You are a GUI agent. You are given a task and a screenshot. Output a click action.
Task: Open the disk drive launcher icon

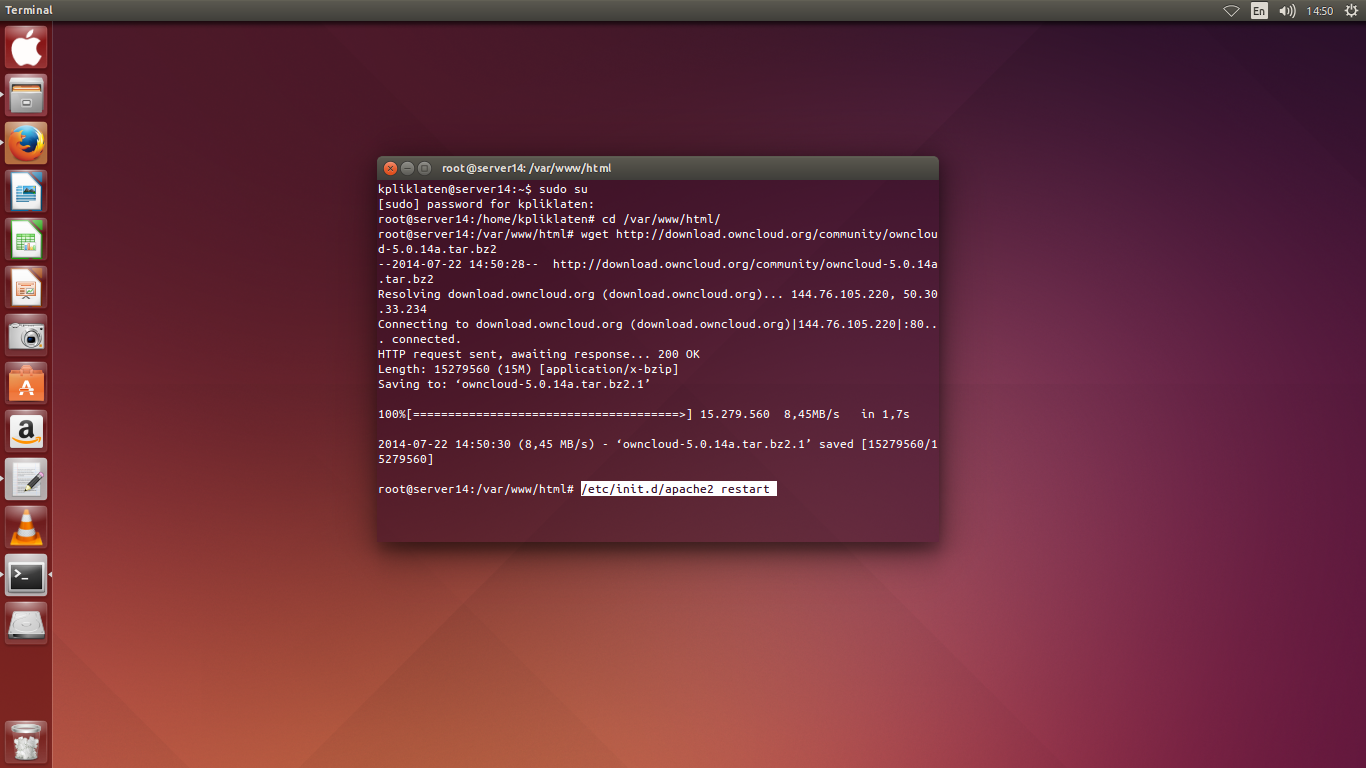26,623
